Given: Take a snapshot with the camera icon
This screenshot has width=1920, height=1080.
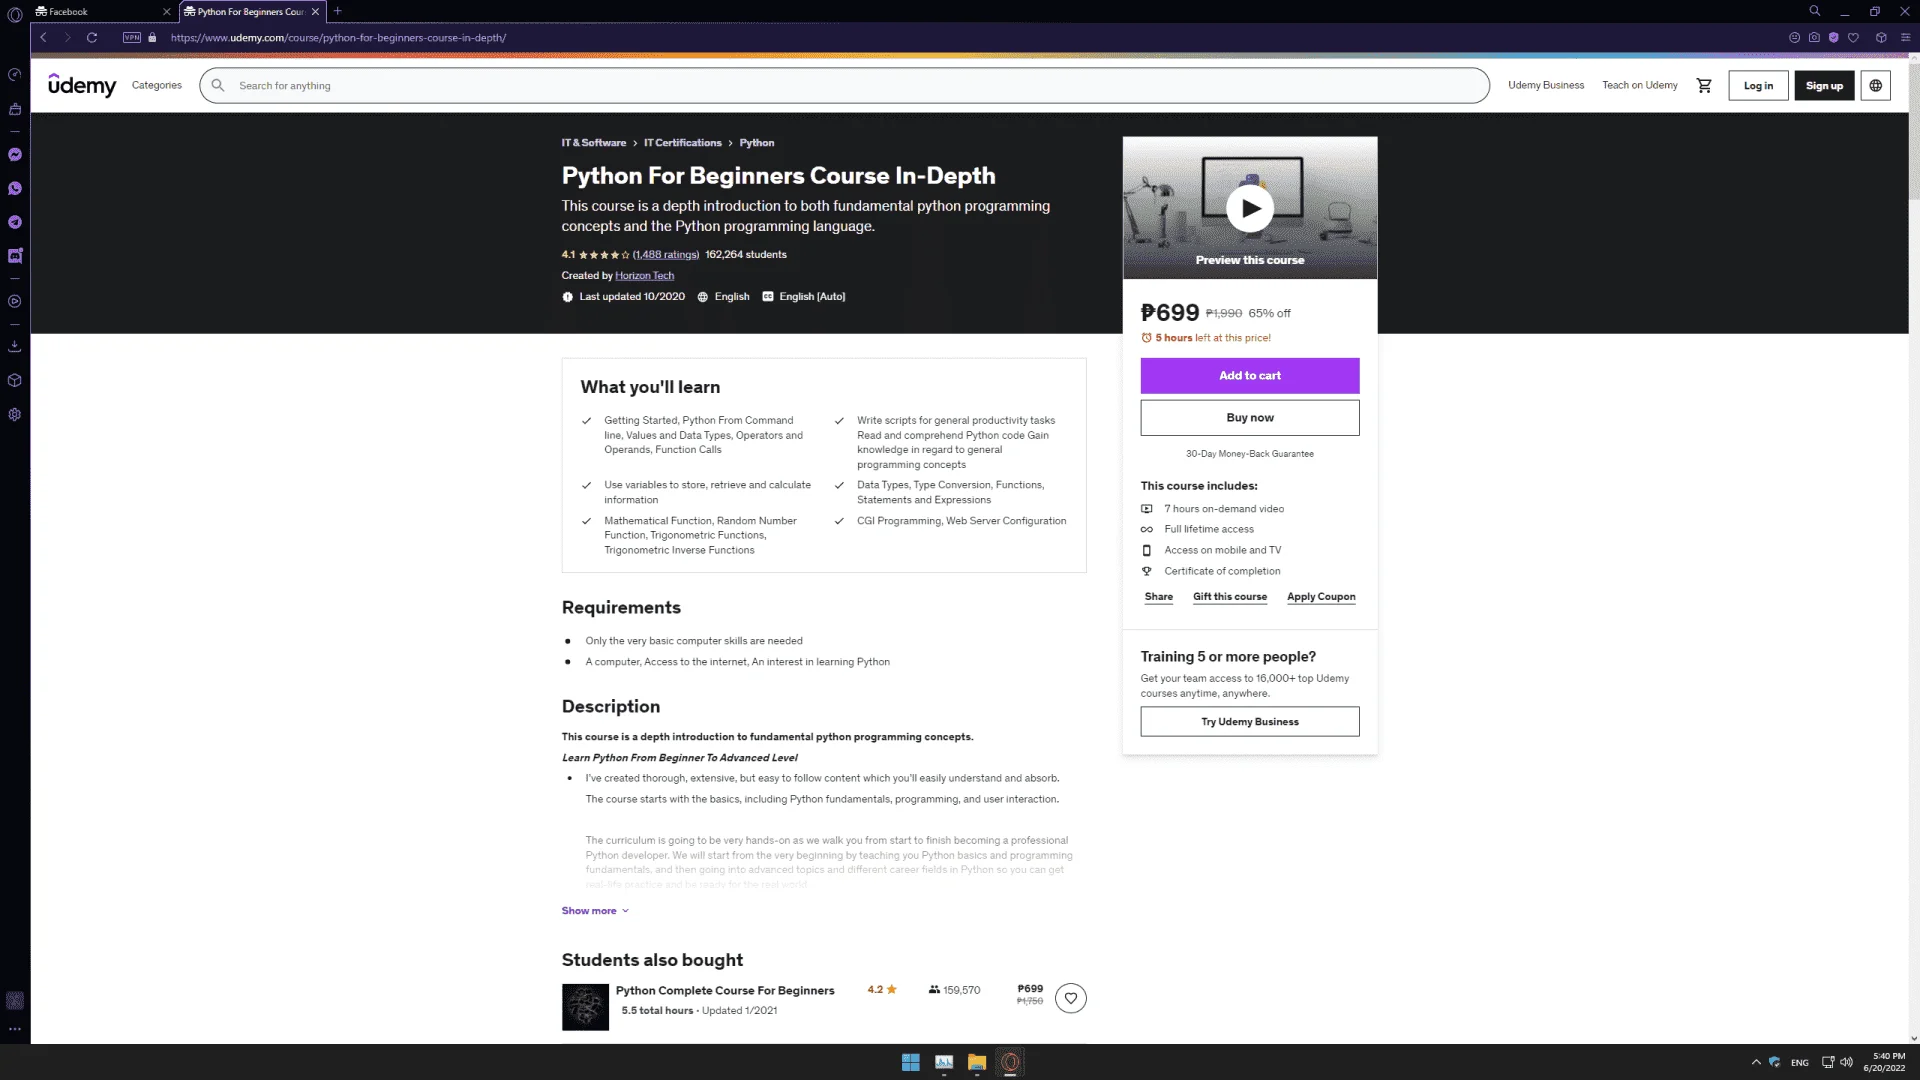Looking at the screenshot, I should point(1814,38).
